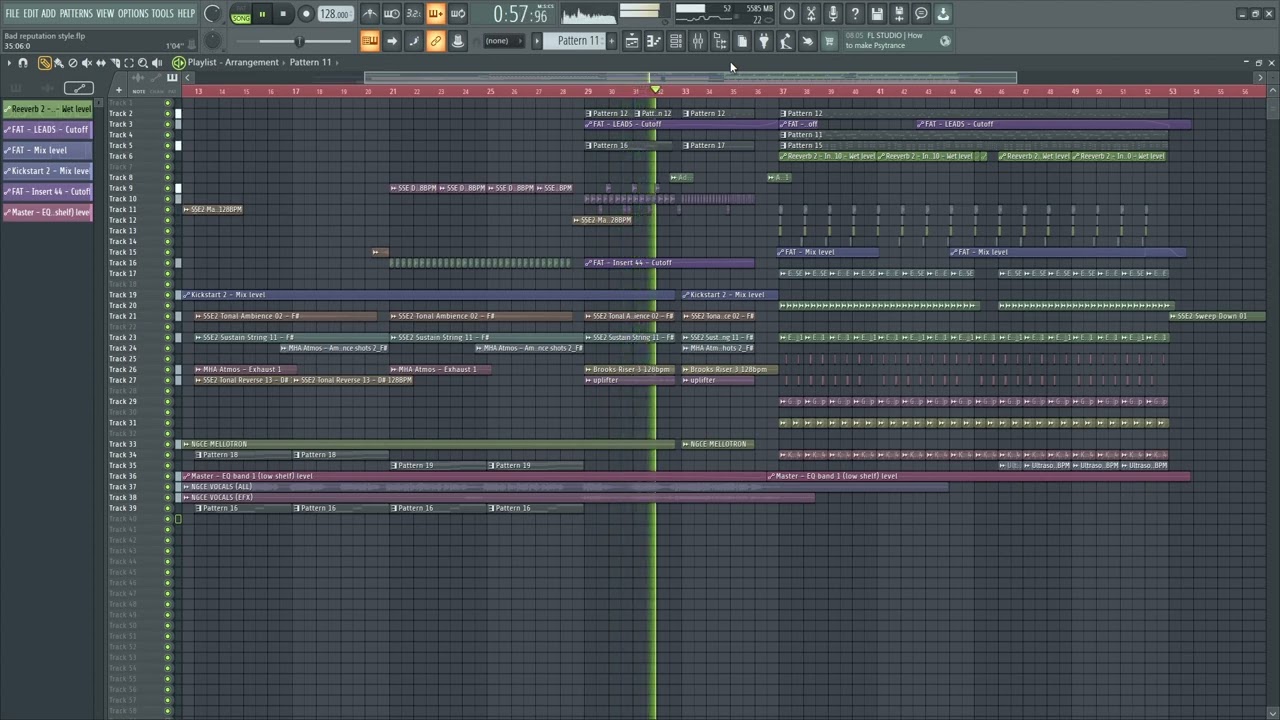Toggle loop recording
The image size is (1280, 720).
tap(458, 14)
